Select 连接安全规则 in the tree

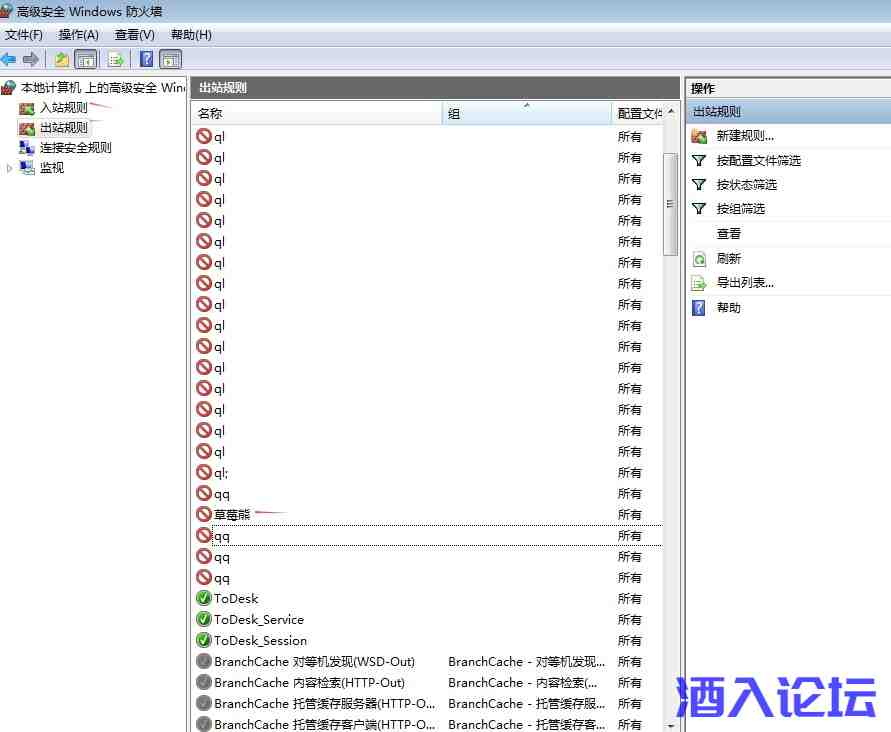76,148
